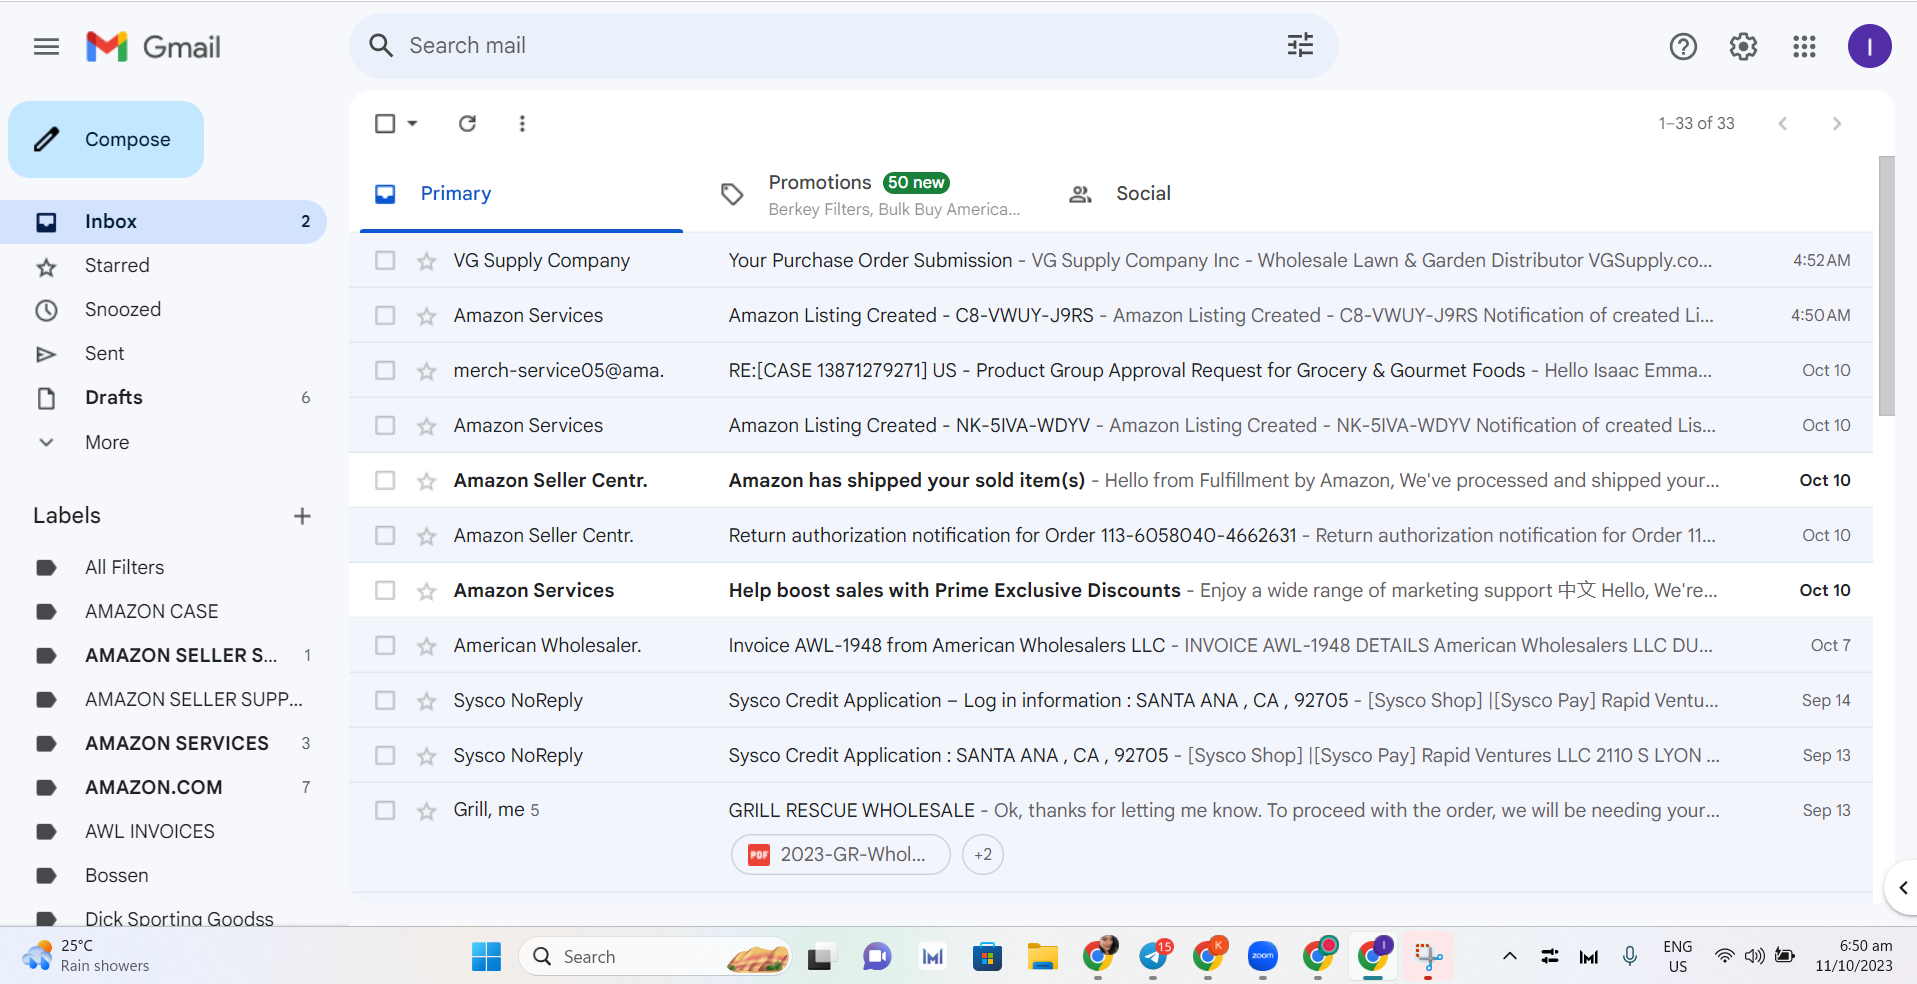Open the main menu hamburger icon

pos(46,47)
